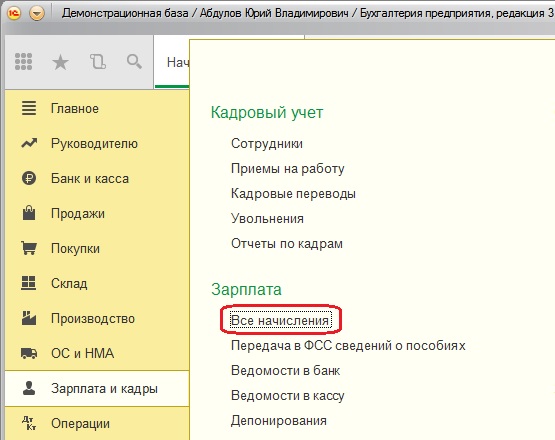Click the truck icon for ОС и НМА
The width and height of the screenshot is (555, 440).
tap(29, 353)
